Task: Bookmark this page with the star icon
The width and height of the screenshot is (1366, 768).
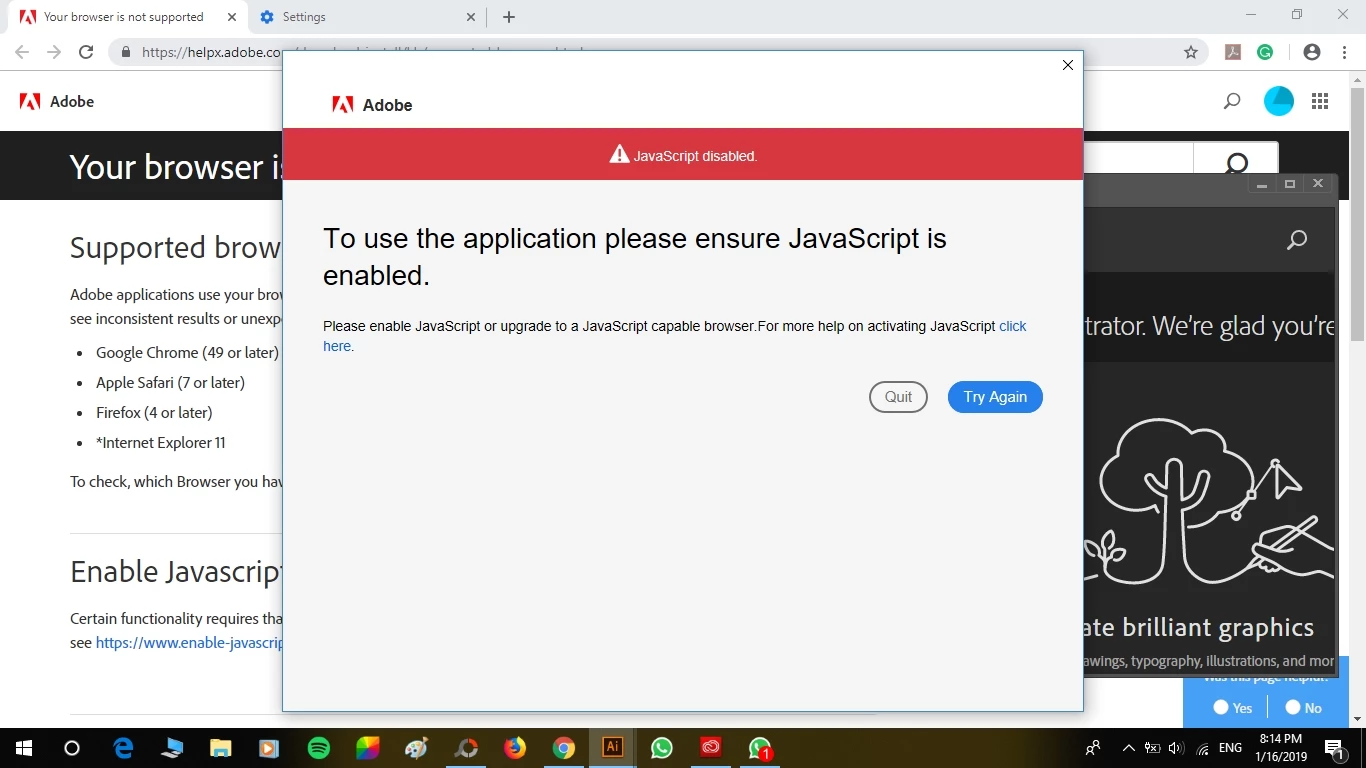Action: (1191, 52)
